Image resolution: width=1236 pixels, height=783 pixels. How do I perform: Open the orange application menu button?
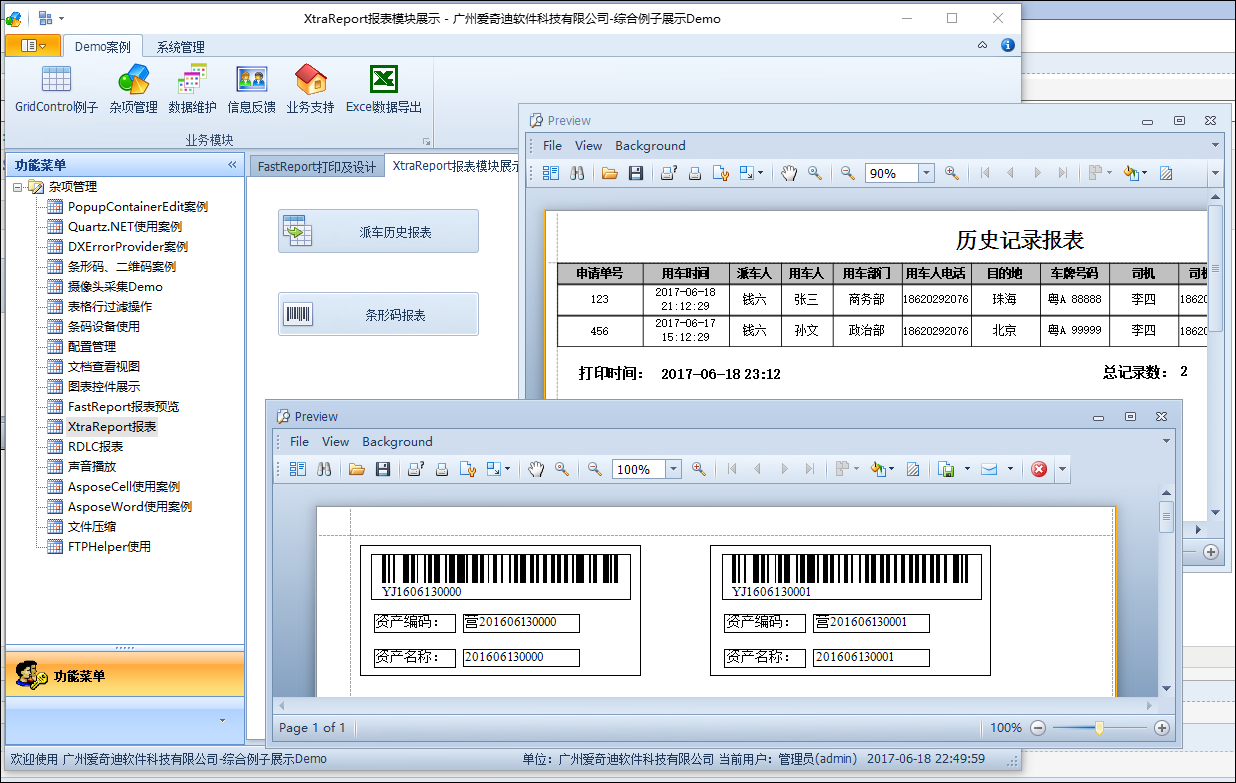pos(32,46)
